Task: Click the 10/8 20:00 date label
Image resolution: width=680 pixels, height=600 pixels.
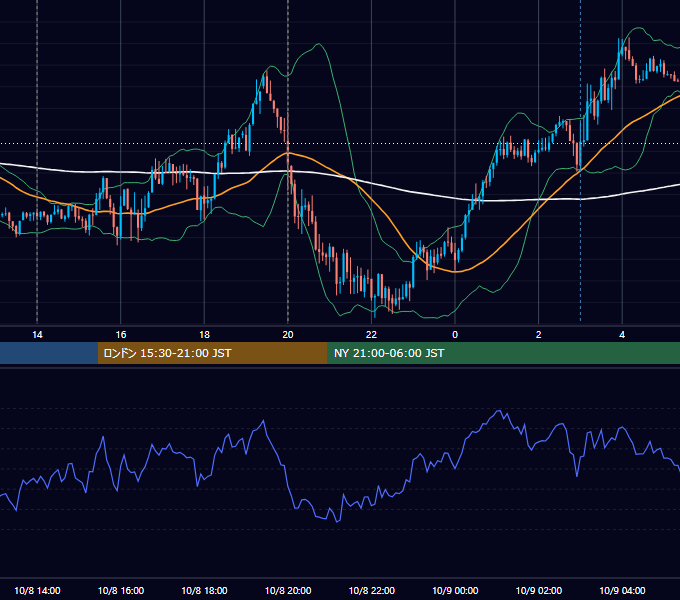Action: (x=288, y=590)
